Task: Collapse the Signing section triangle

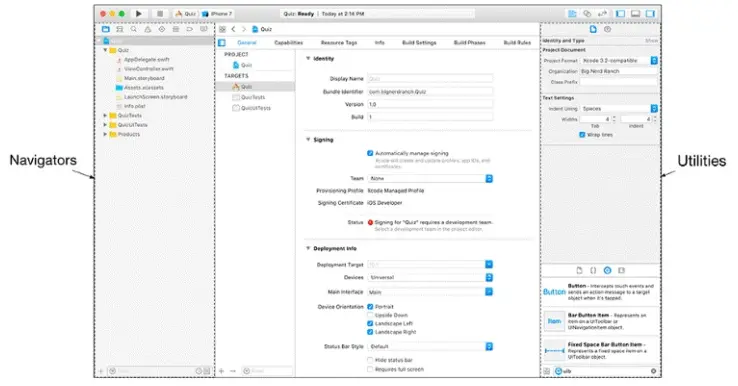Action: (x=308, y=139)
